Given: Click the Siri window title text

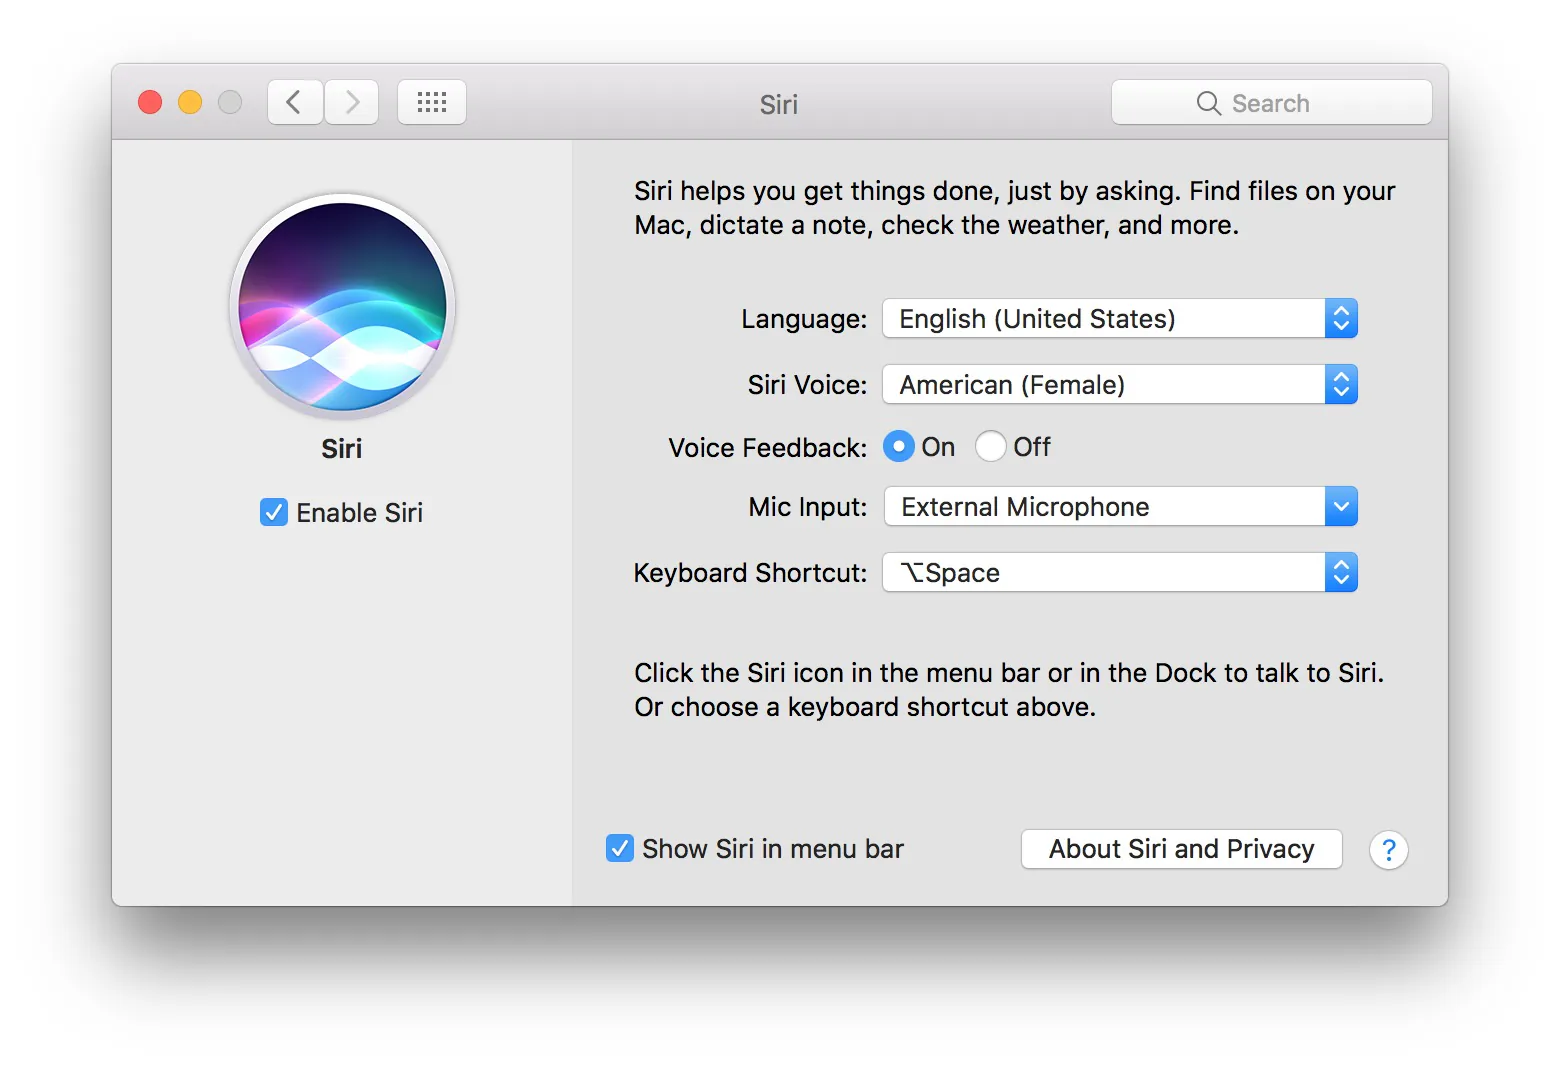Looking at the screenshot, I should pyautogui.click(x=779, y=104).
